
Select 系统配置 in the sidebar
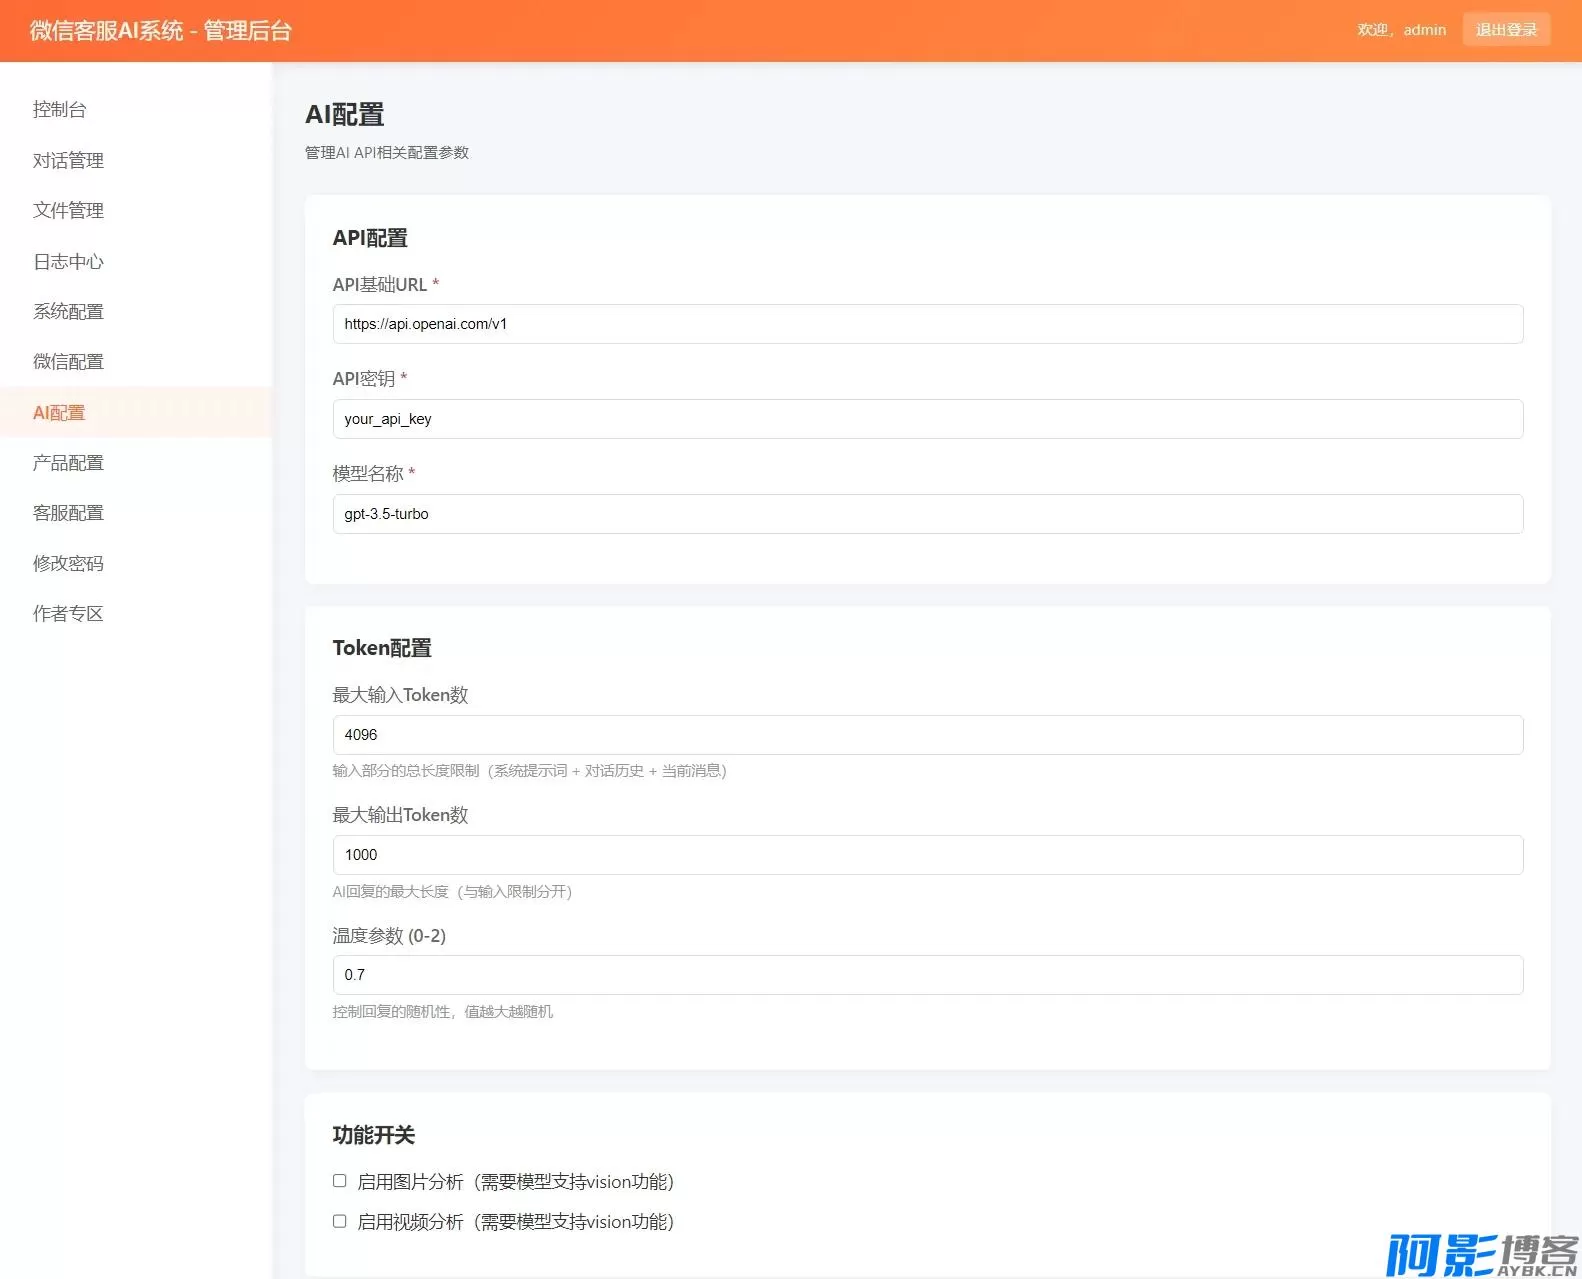tap(68, 311)
